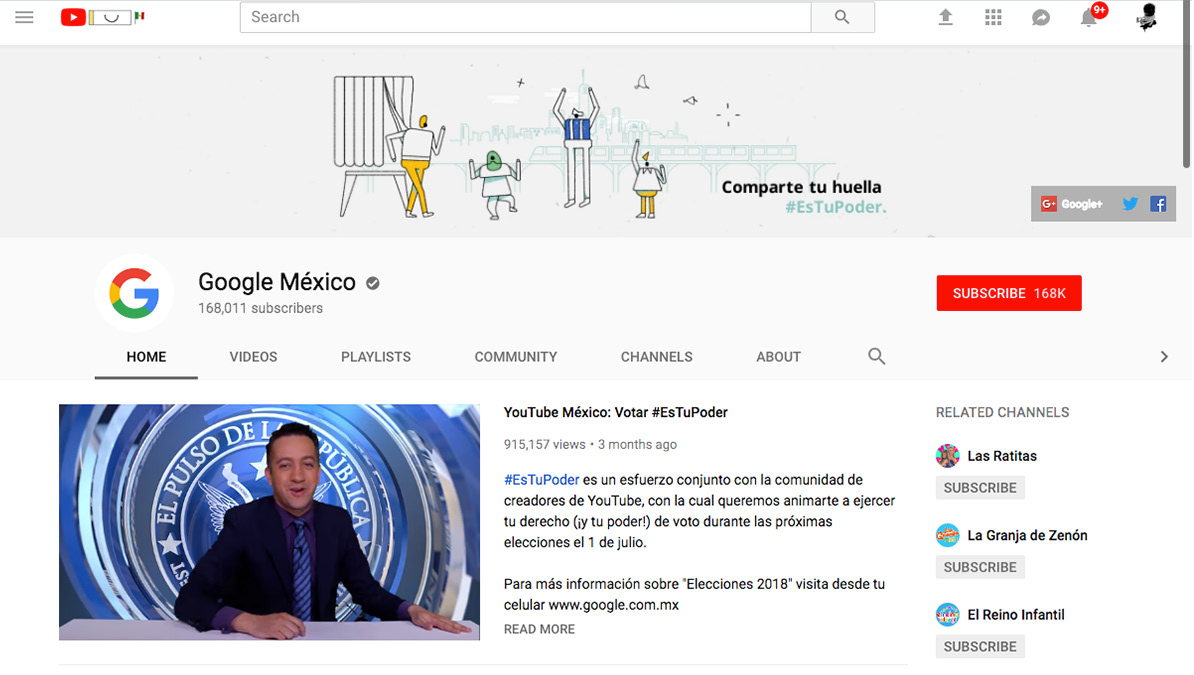Show more tabs with right chevron
1194x675 pixels.
[1164, 357]
